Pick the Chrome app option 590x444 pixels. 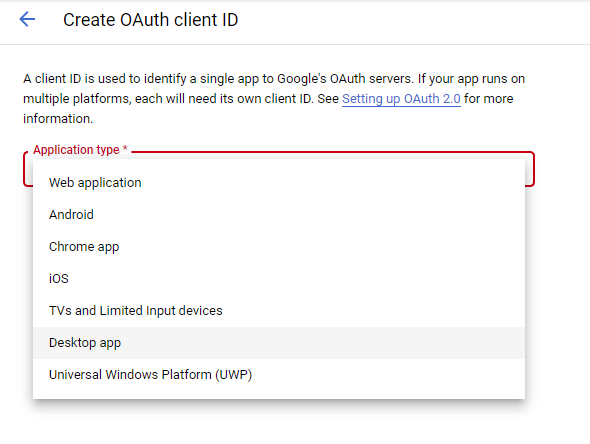coord(279,246)
